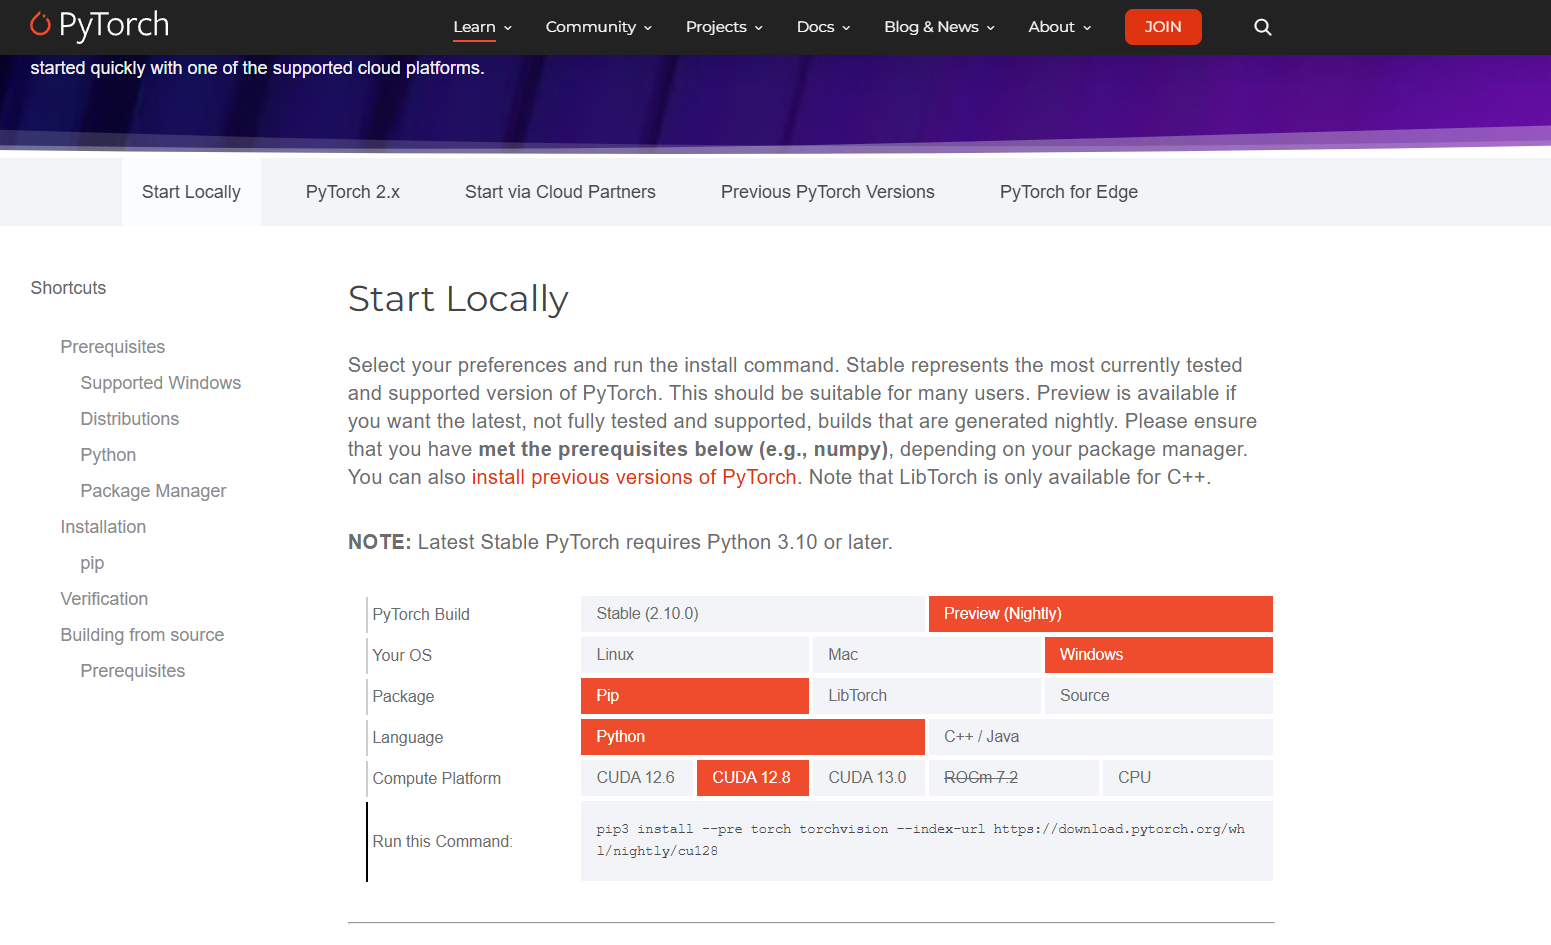Select the Source package option
Viewport: 1551px width, 945px height.
coord(1159,696)
